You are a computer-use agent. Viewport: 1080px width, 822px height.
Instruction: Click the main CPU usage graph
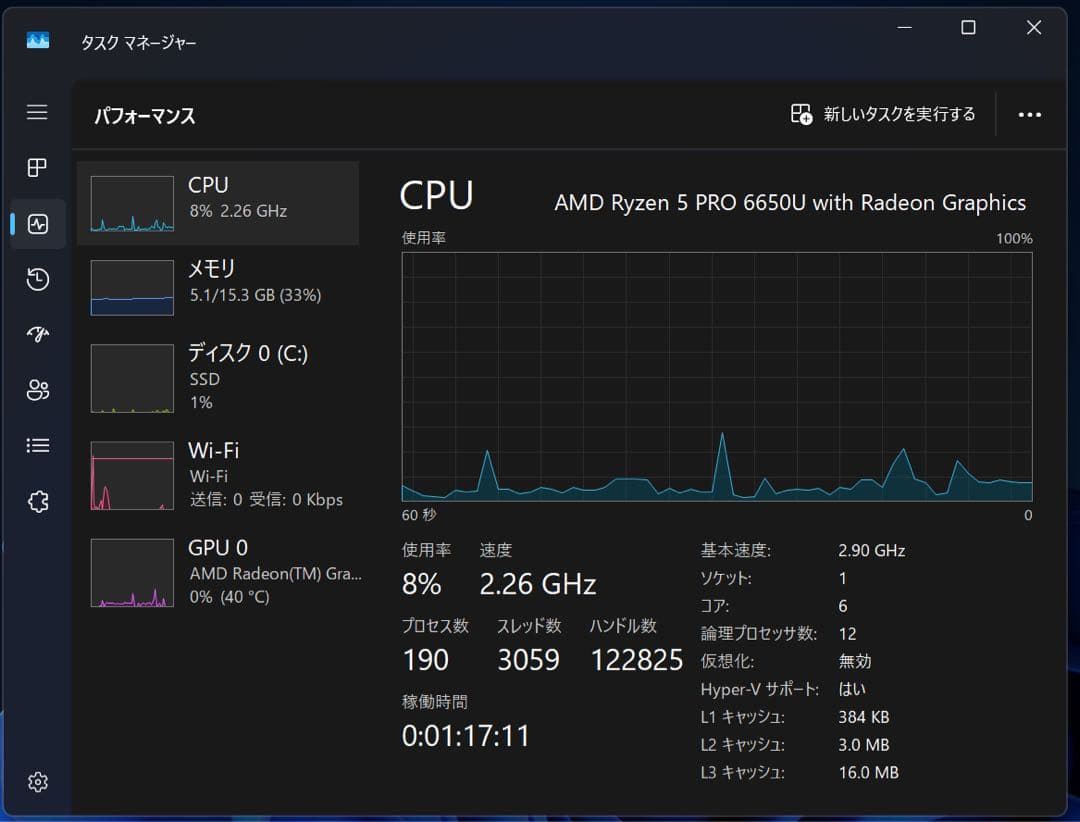pos(717,376)
